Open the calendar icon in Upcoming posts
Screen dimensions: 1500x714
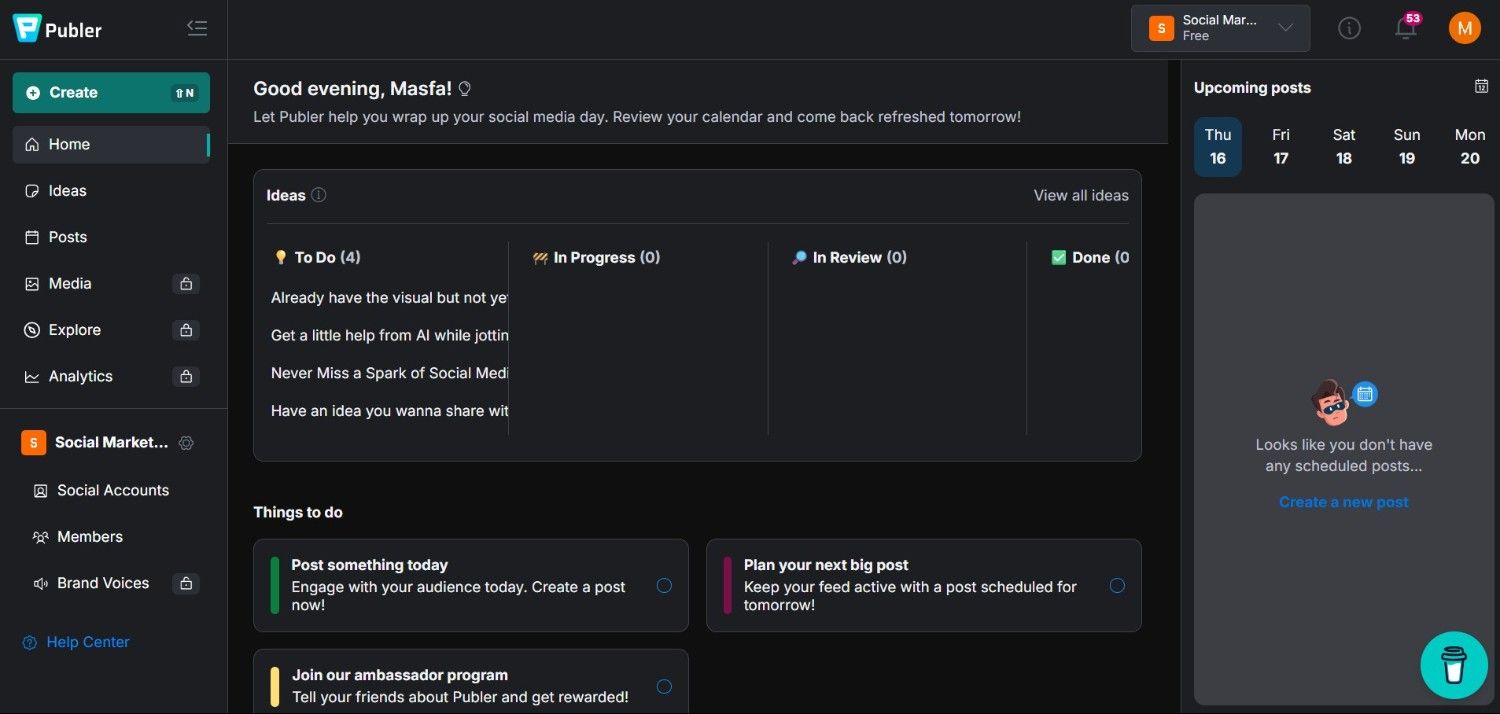(1481, 87)
